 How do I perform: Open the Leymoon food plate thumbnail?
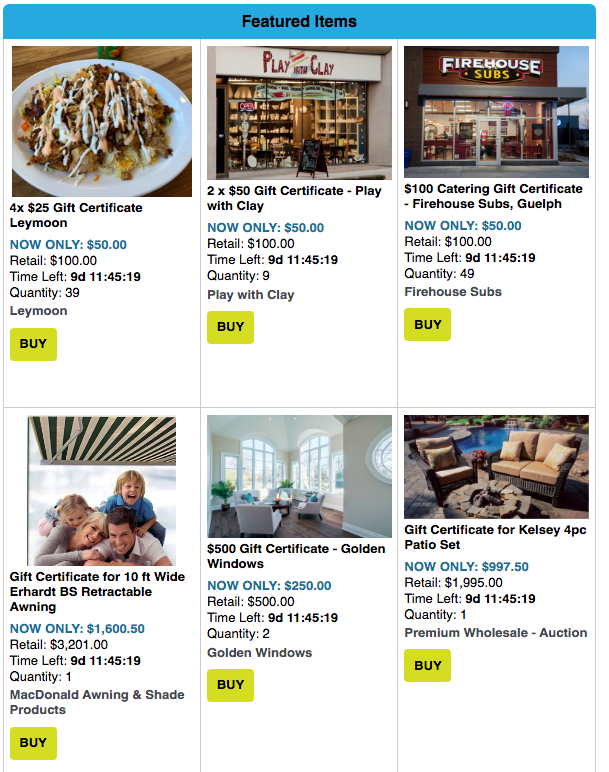(102, 122)
